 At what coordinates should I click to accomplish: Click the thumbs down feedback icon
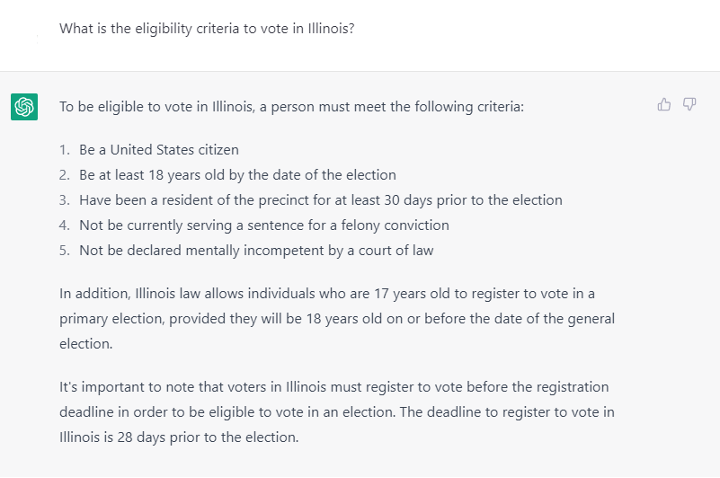(x=689, y=104)
